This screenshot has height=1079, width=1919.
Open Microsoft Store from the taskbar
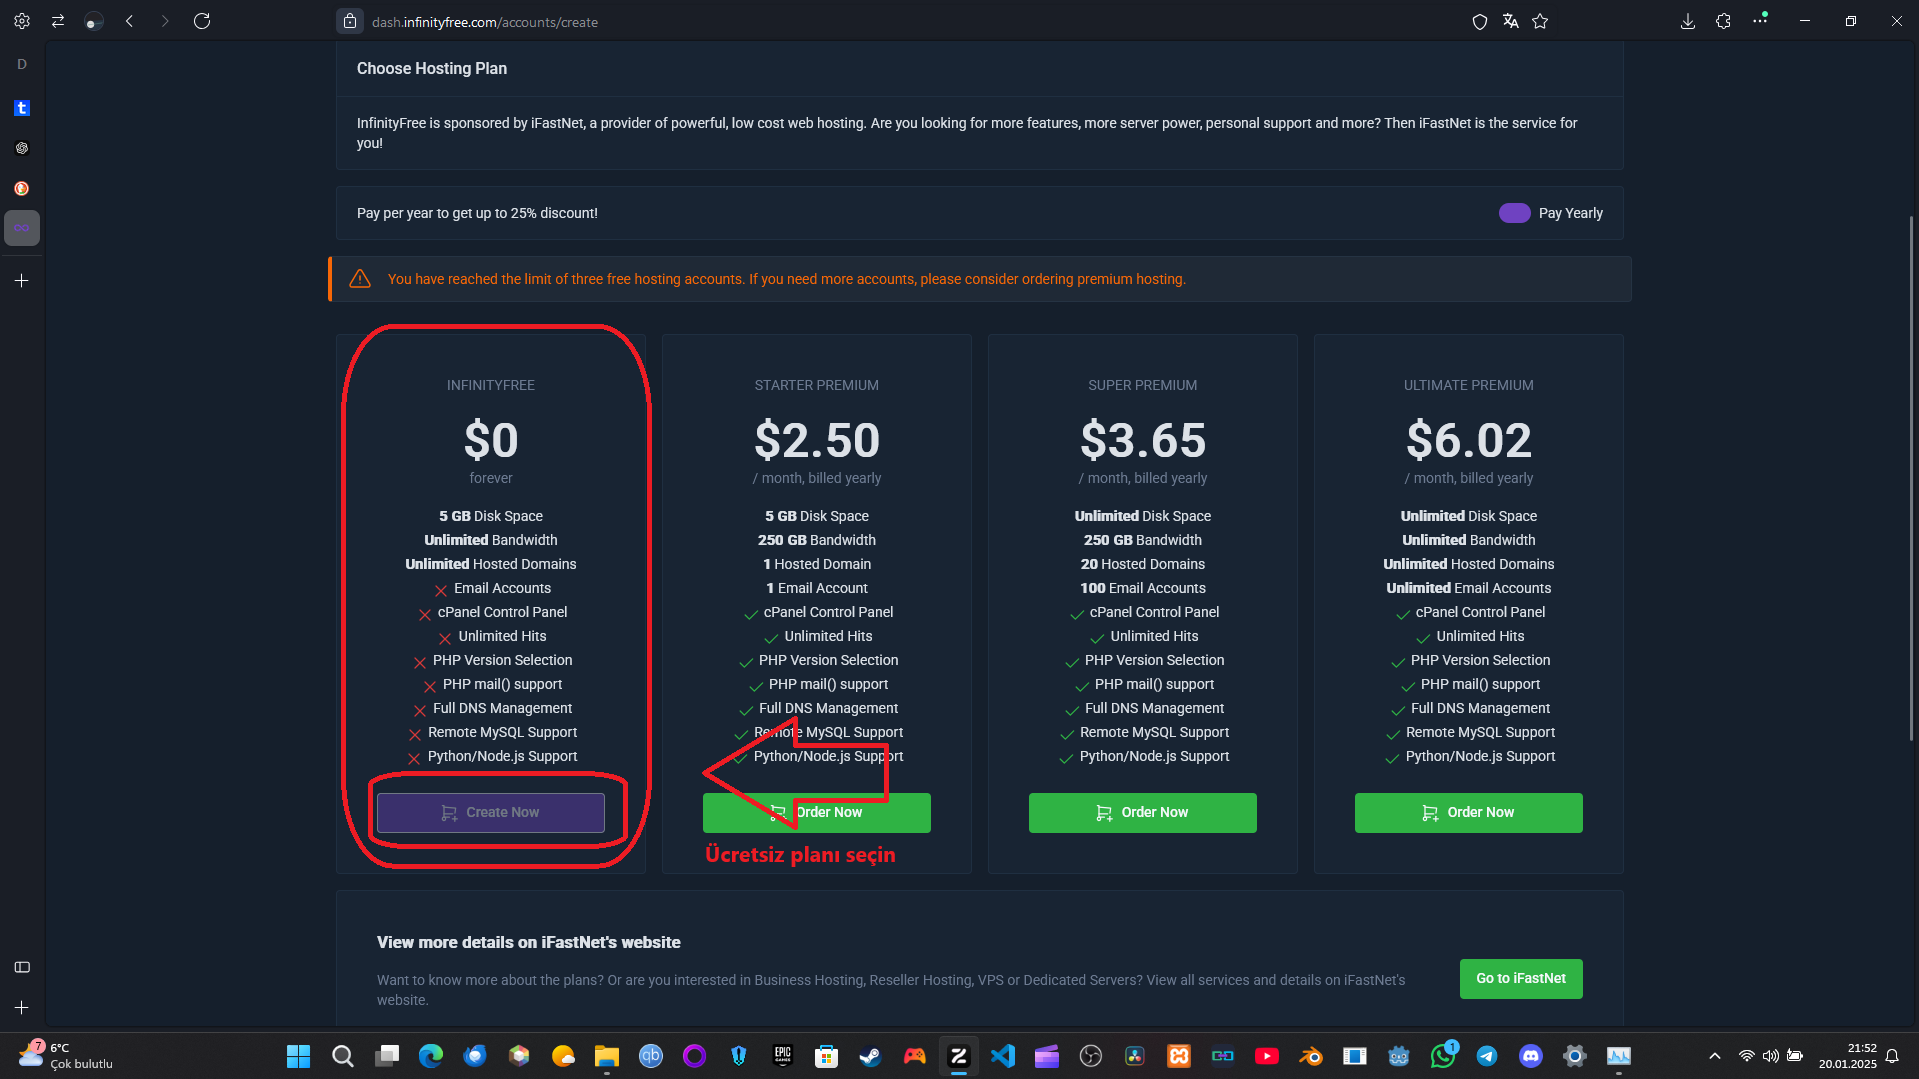tap(827, 1056)
